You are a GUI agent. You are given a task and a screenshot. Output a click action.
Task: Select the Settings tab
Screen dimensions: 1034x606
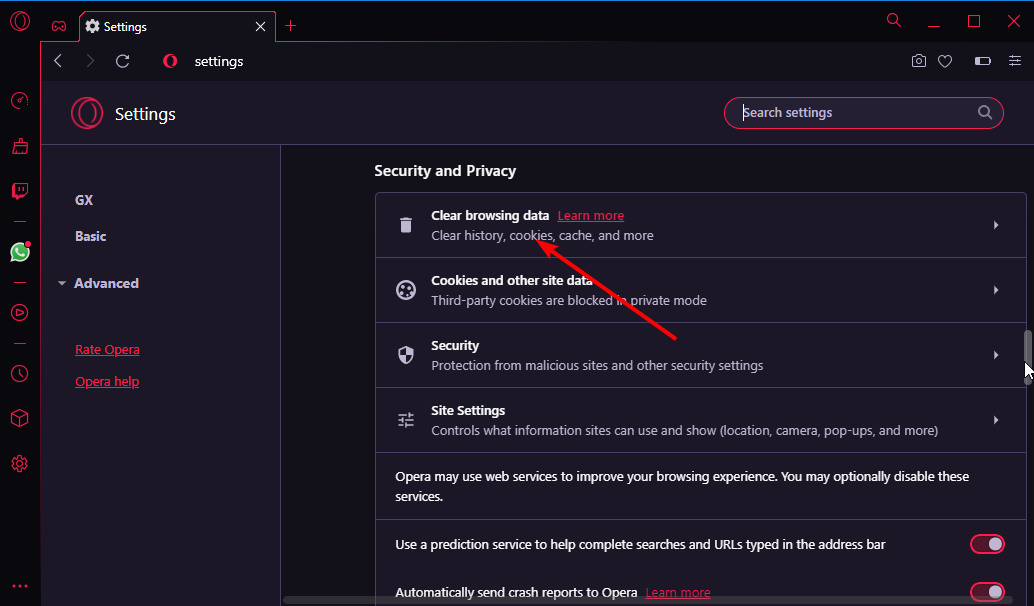pyautogui.click(x=177, y=26)
